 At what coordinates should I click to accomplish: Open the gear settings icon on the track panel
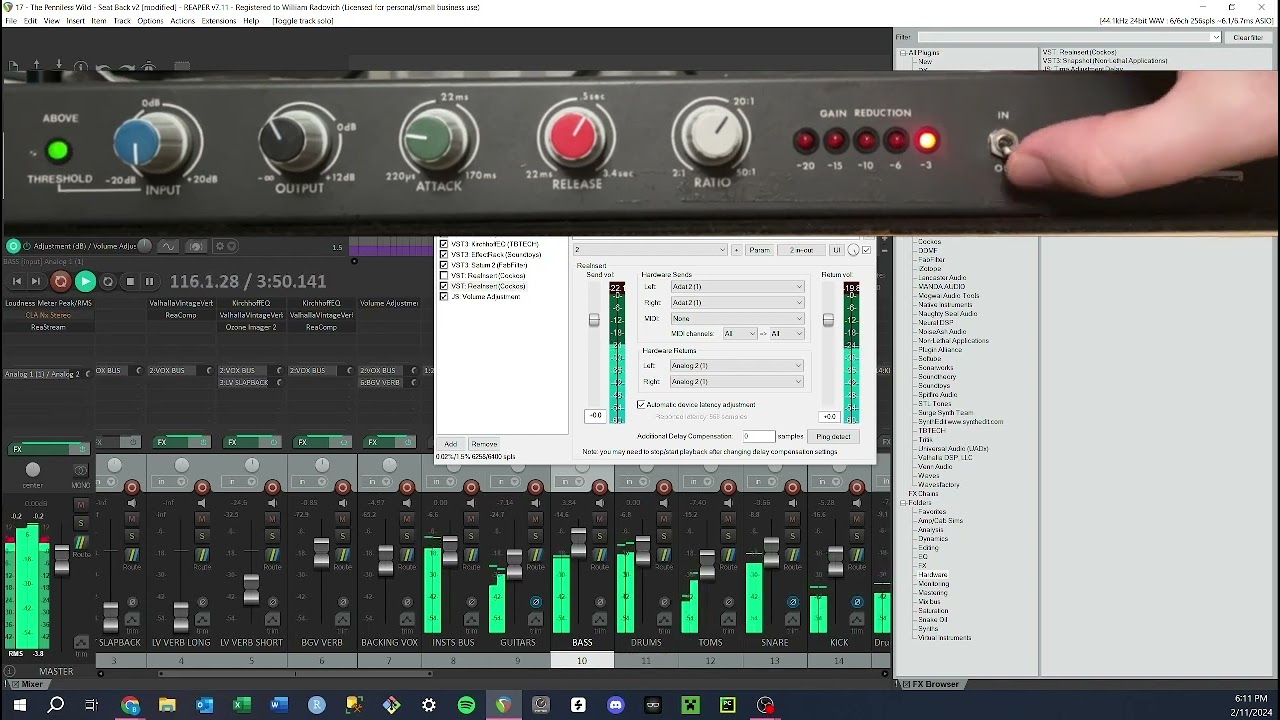(219, 246)
